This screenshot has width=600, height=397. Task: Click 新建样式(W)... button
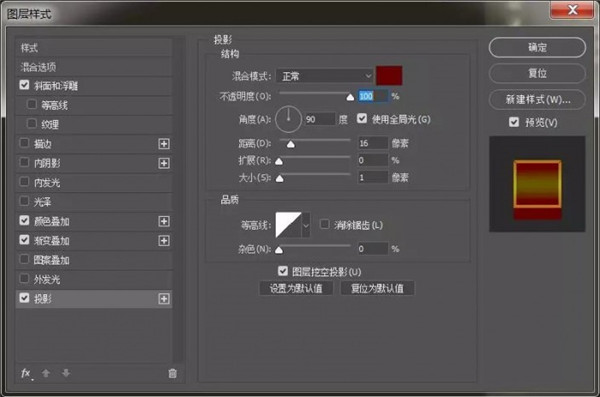(x=537, y=100)
